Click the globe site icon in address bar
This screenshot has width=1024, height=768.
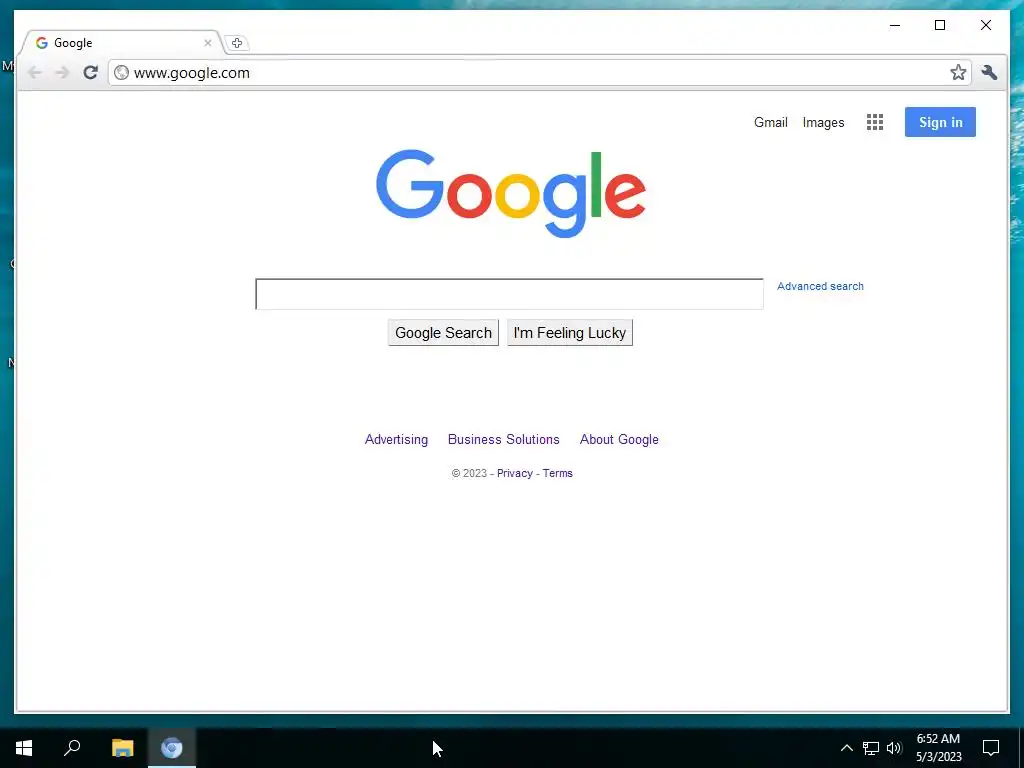121,72
